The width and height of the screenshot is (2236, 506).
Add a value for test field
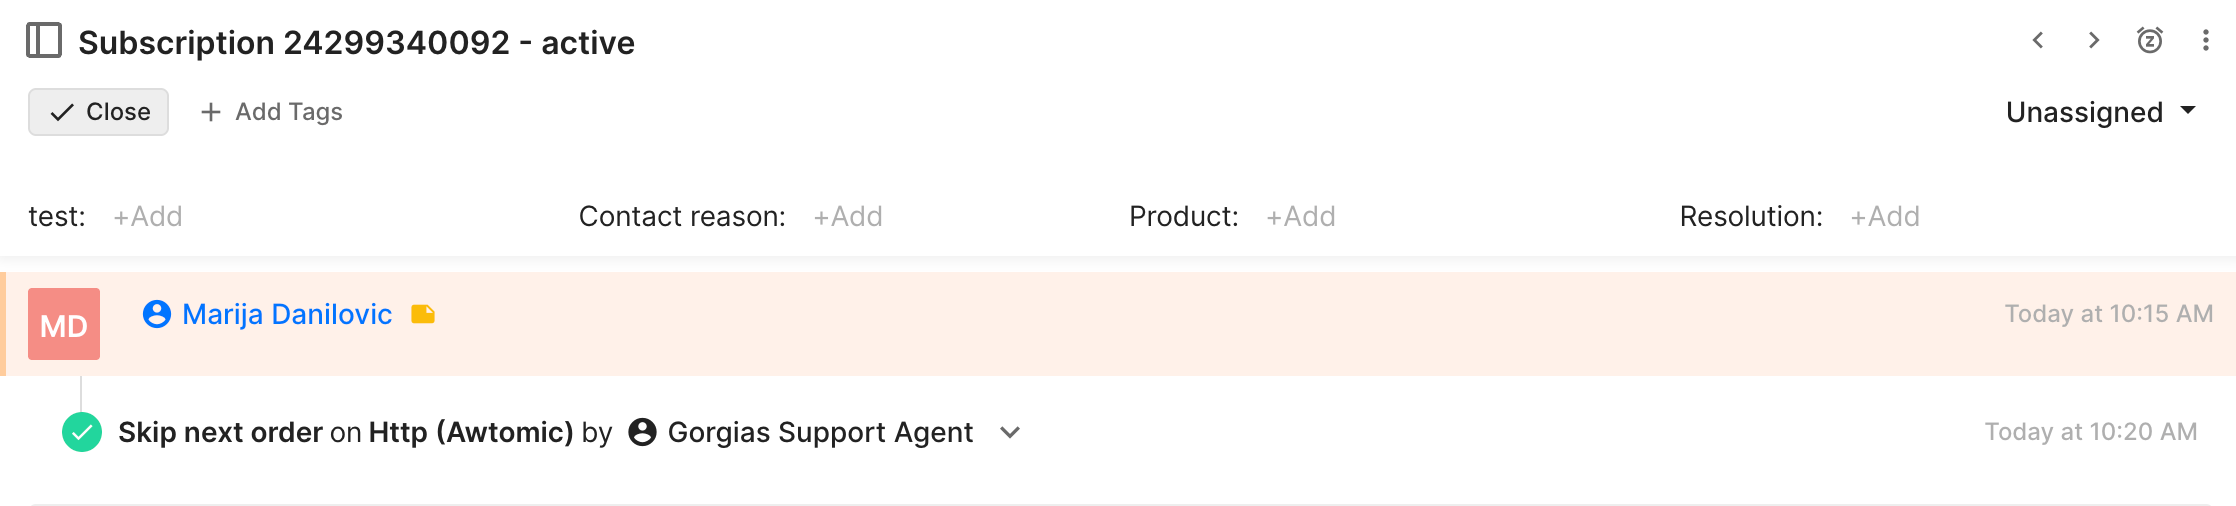click(x=148, y=216)
